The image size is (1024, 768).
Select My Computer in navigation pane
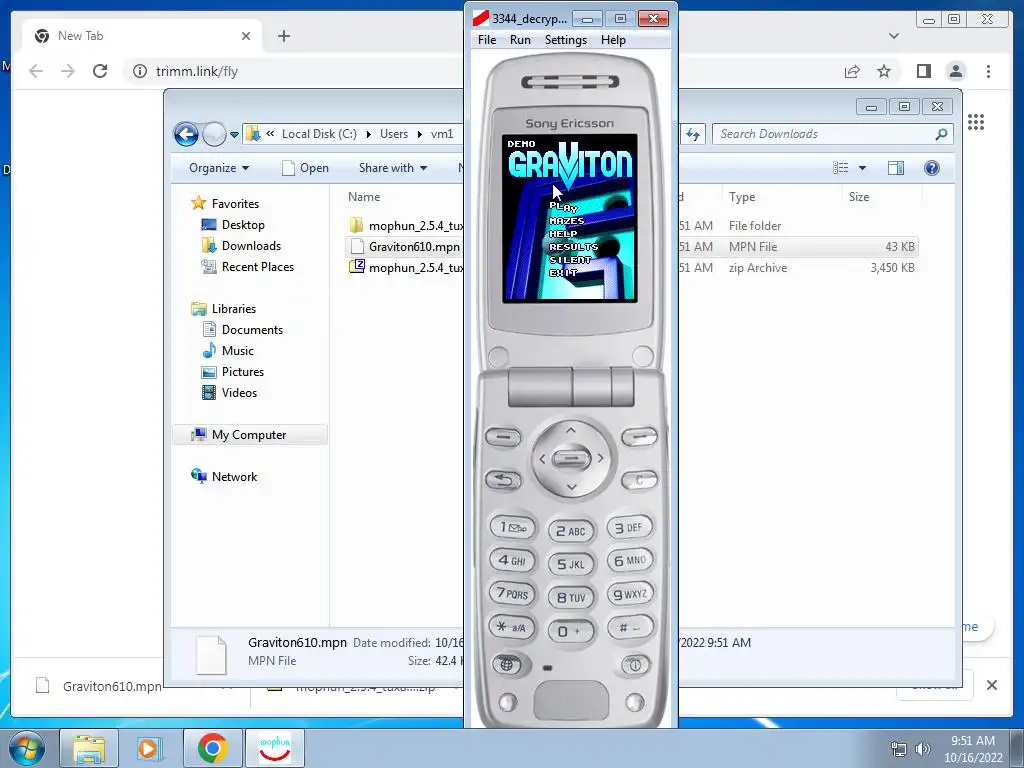click(x=248, y=435)
